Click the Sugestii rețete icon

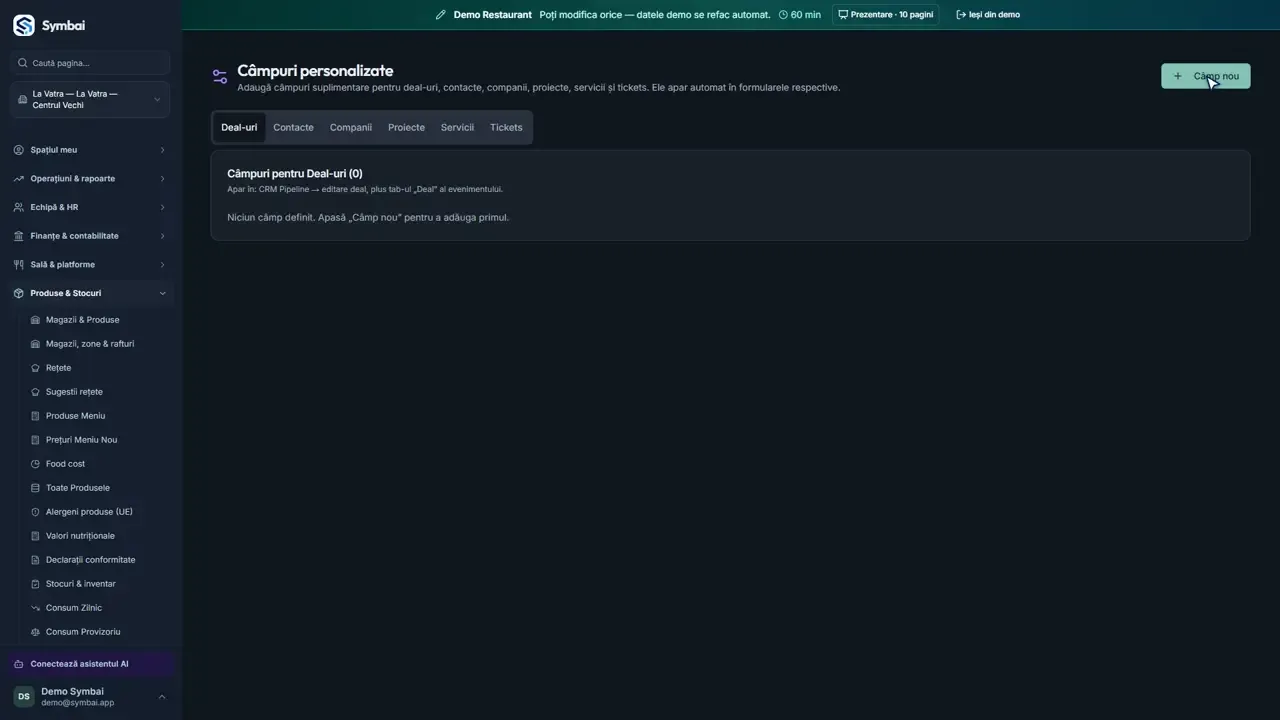36,392
